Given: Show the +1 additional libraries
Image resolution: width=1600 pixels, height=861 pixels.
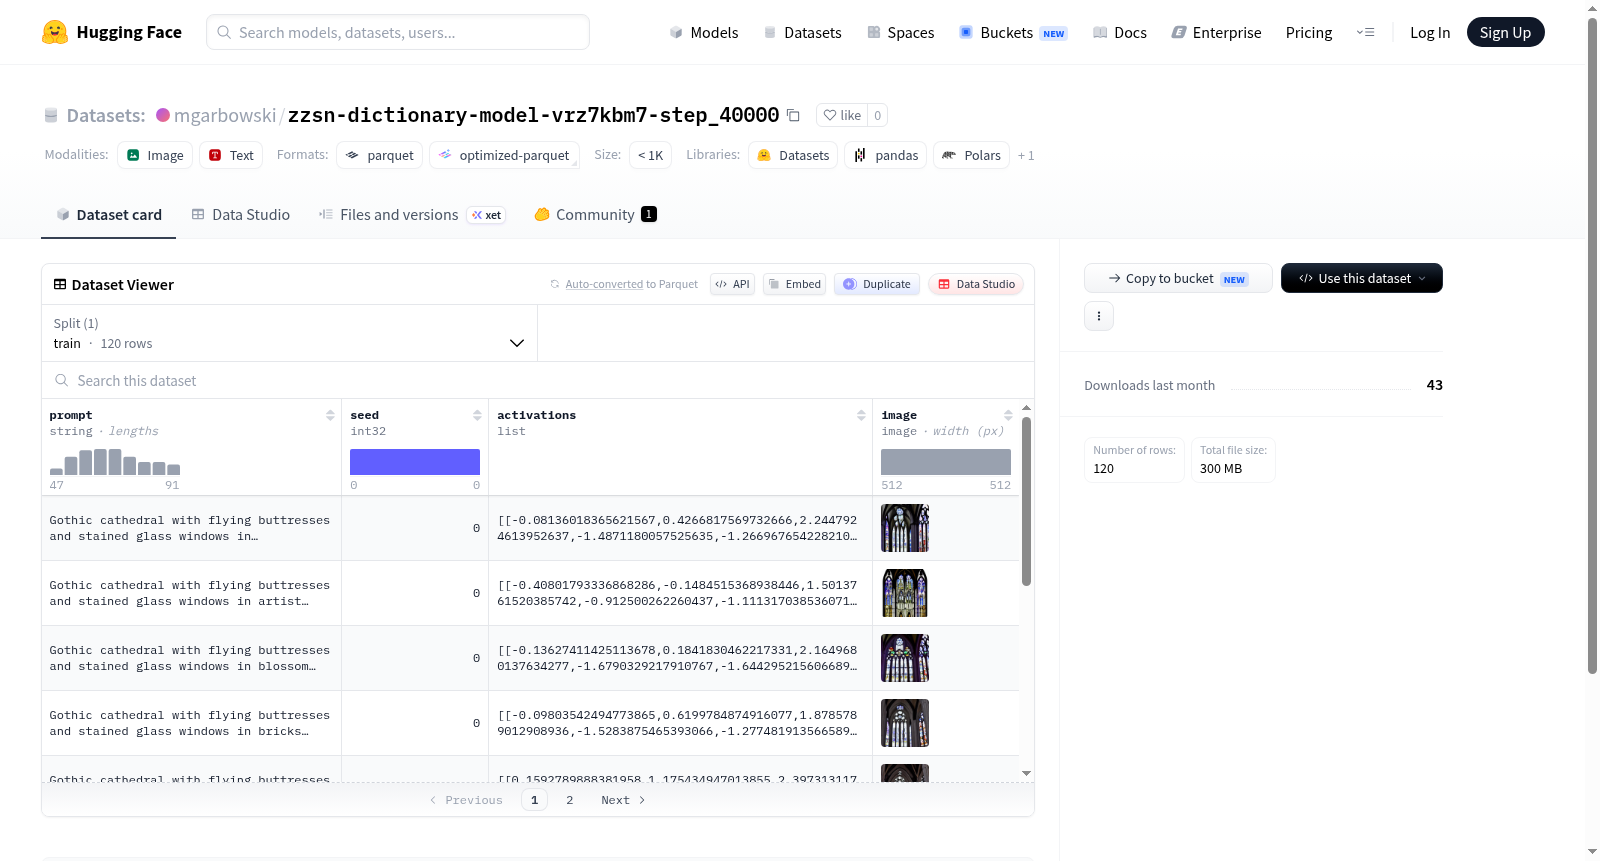Looking at the screenshot, I should click(1026, 155).
